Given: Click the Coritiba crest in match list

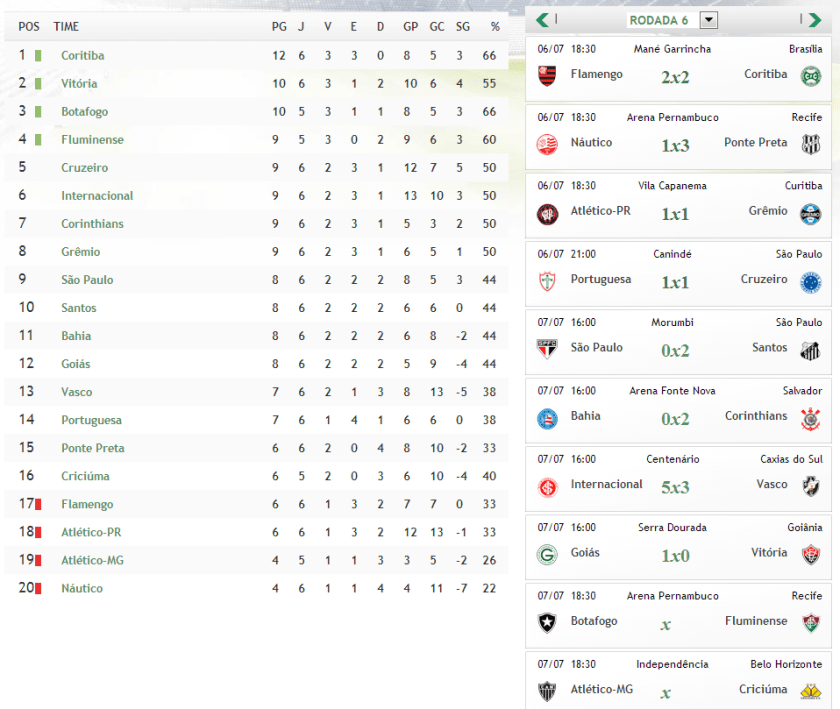Looking at the screenshot, I should (810, 75).
